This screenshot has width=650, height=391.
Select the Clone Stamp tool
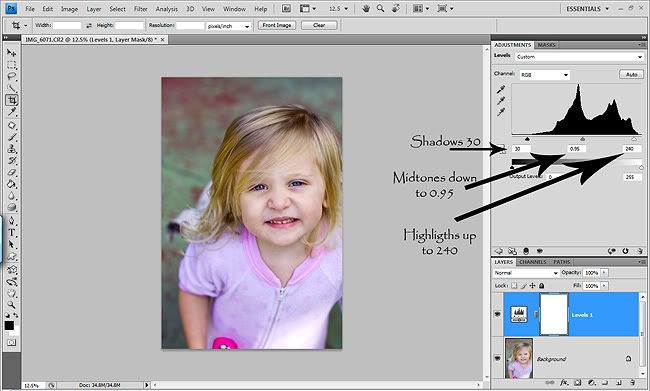point(12,149)
